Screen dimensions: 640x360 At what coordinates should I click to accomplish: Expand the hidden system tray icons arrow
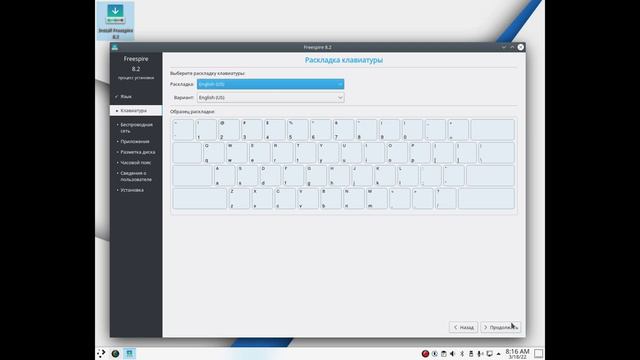click(x=498, y=354)
